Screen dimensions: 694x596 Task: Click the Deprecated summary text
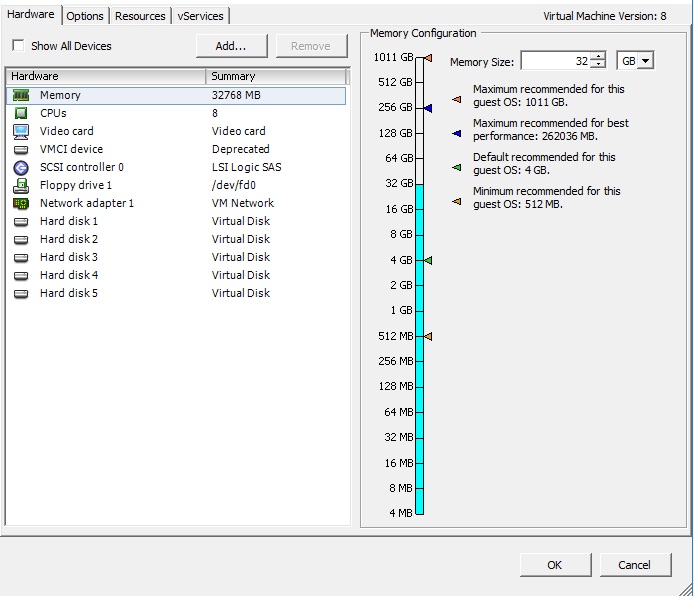click(240, 149)
